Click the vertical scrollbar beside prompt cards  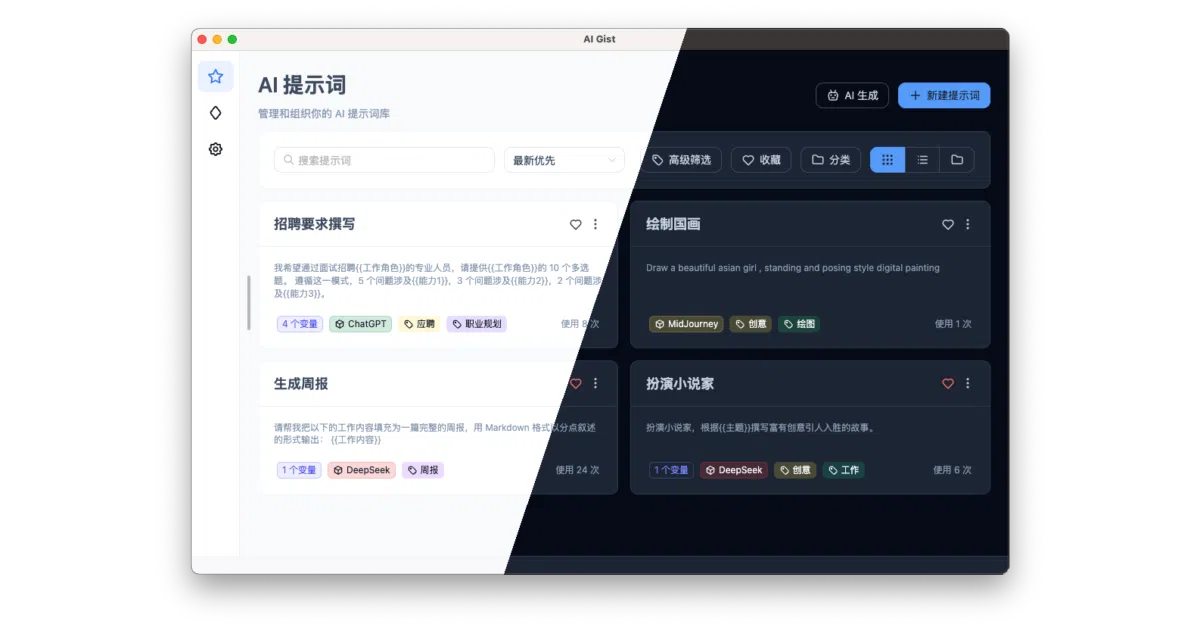(x=249, y=303)
